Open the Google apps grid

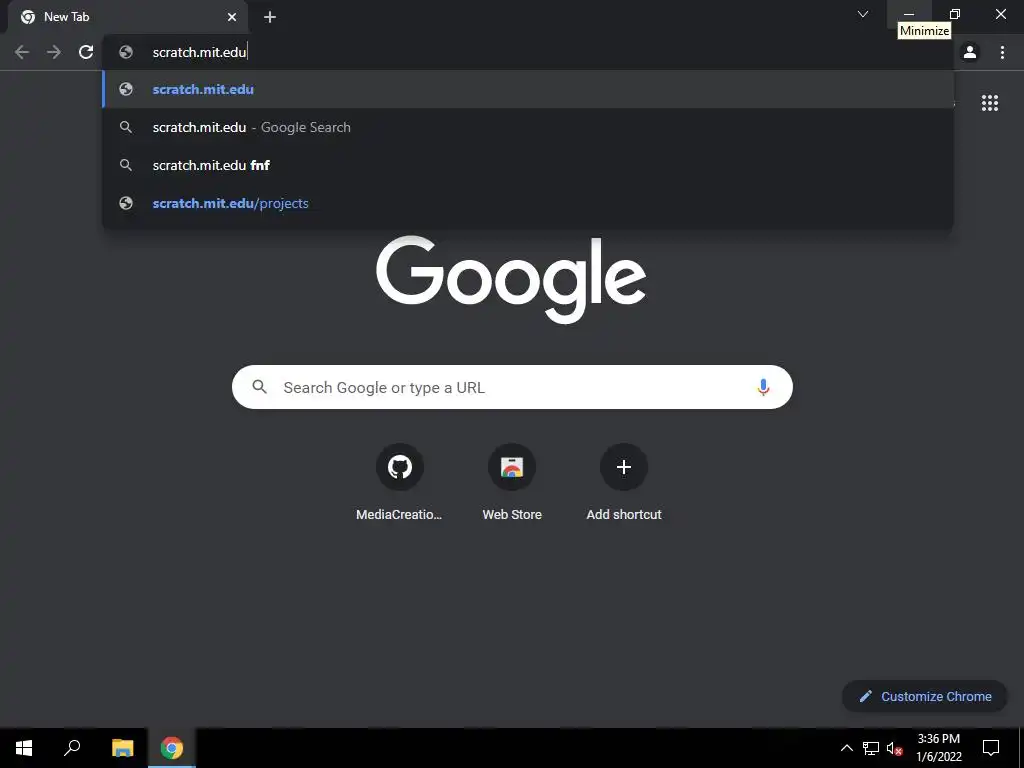989,103
